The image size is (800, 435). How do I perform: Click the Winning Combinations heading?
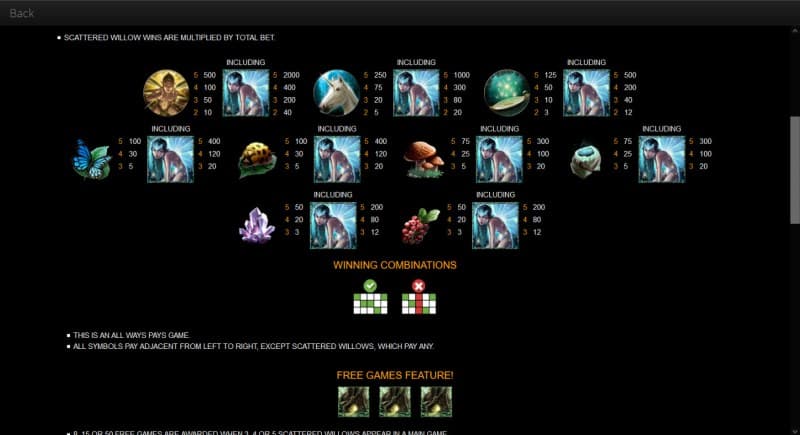(x=395, y=265)
